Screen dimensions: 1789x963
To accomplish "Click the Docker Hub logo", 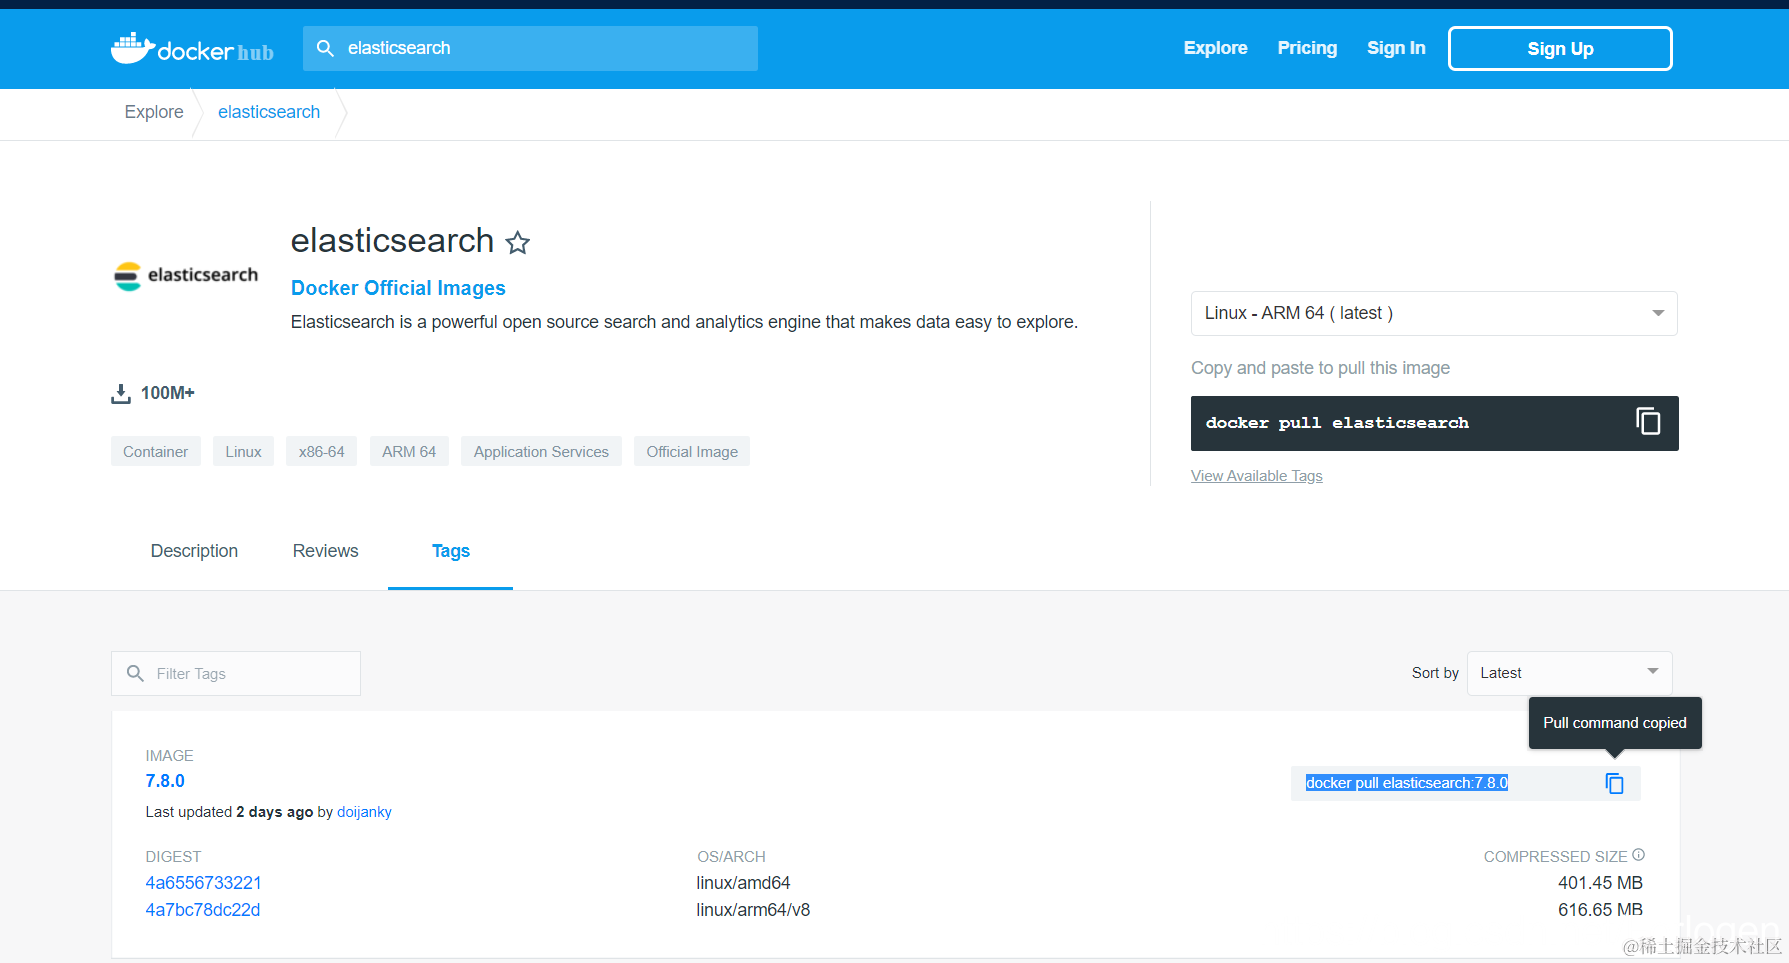I will point(192,48).
